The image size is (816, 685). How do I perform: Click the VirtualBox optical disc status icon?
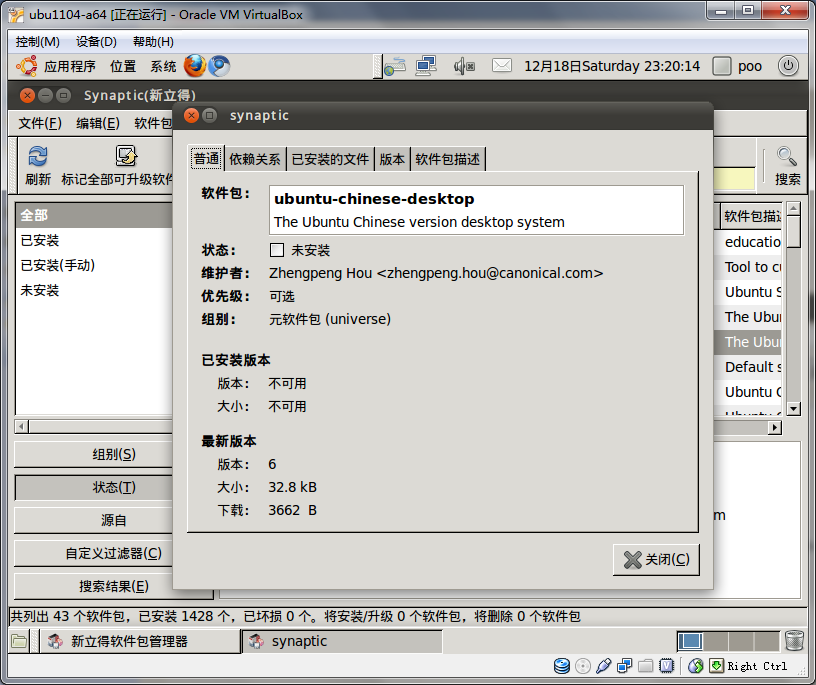pyautogui.click(x=583, y=666)
